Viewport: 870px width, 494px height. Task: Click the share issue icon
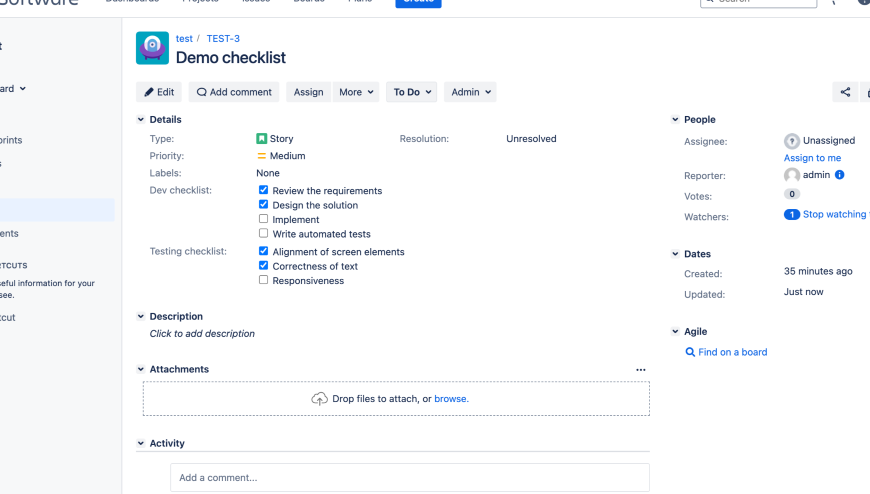(845, 92)
